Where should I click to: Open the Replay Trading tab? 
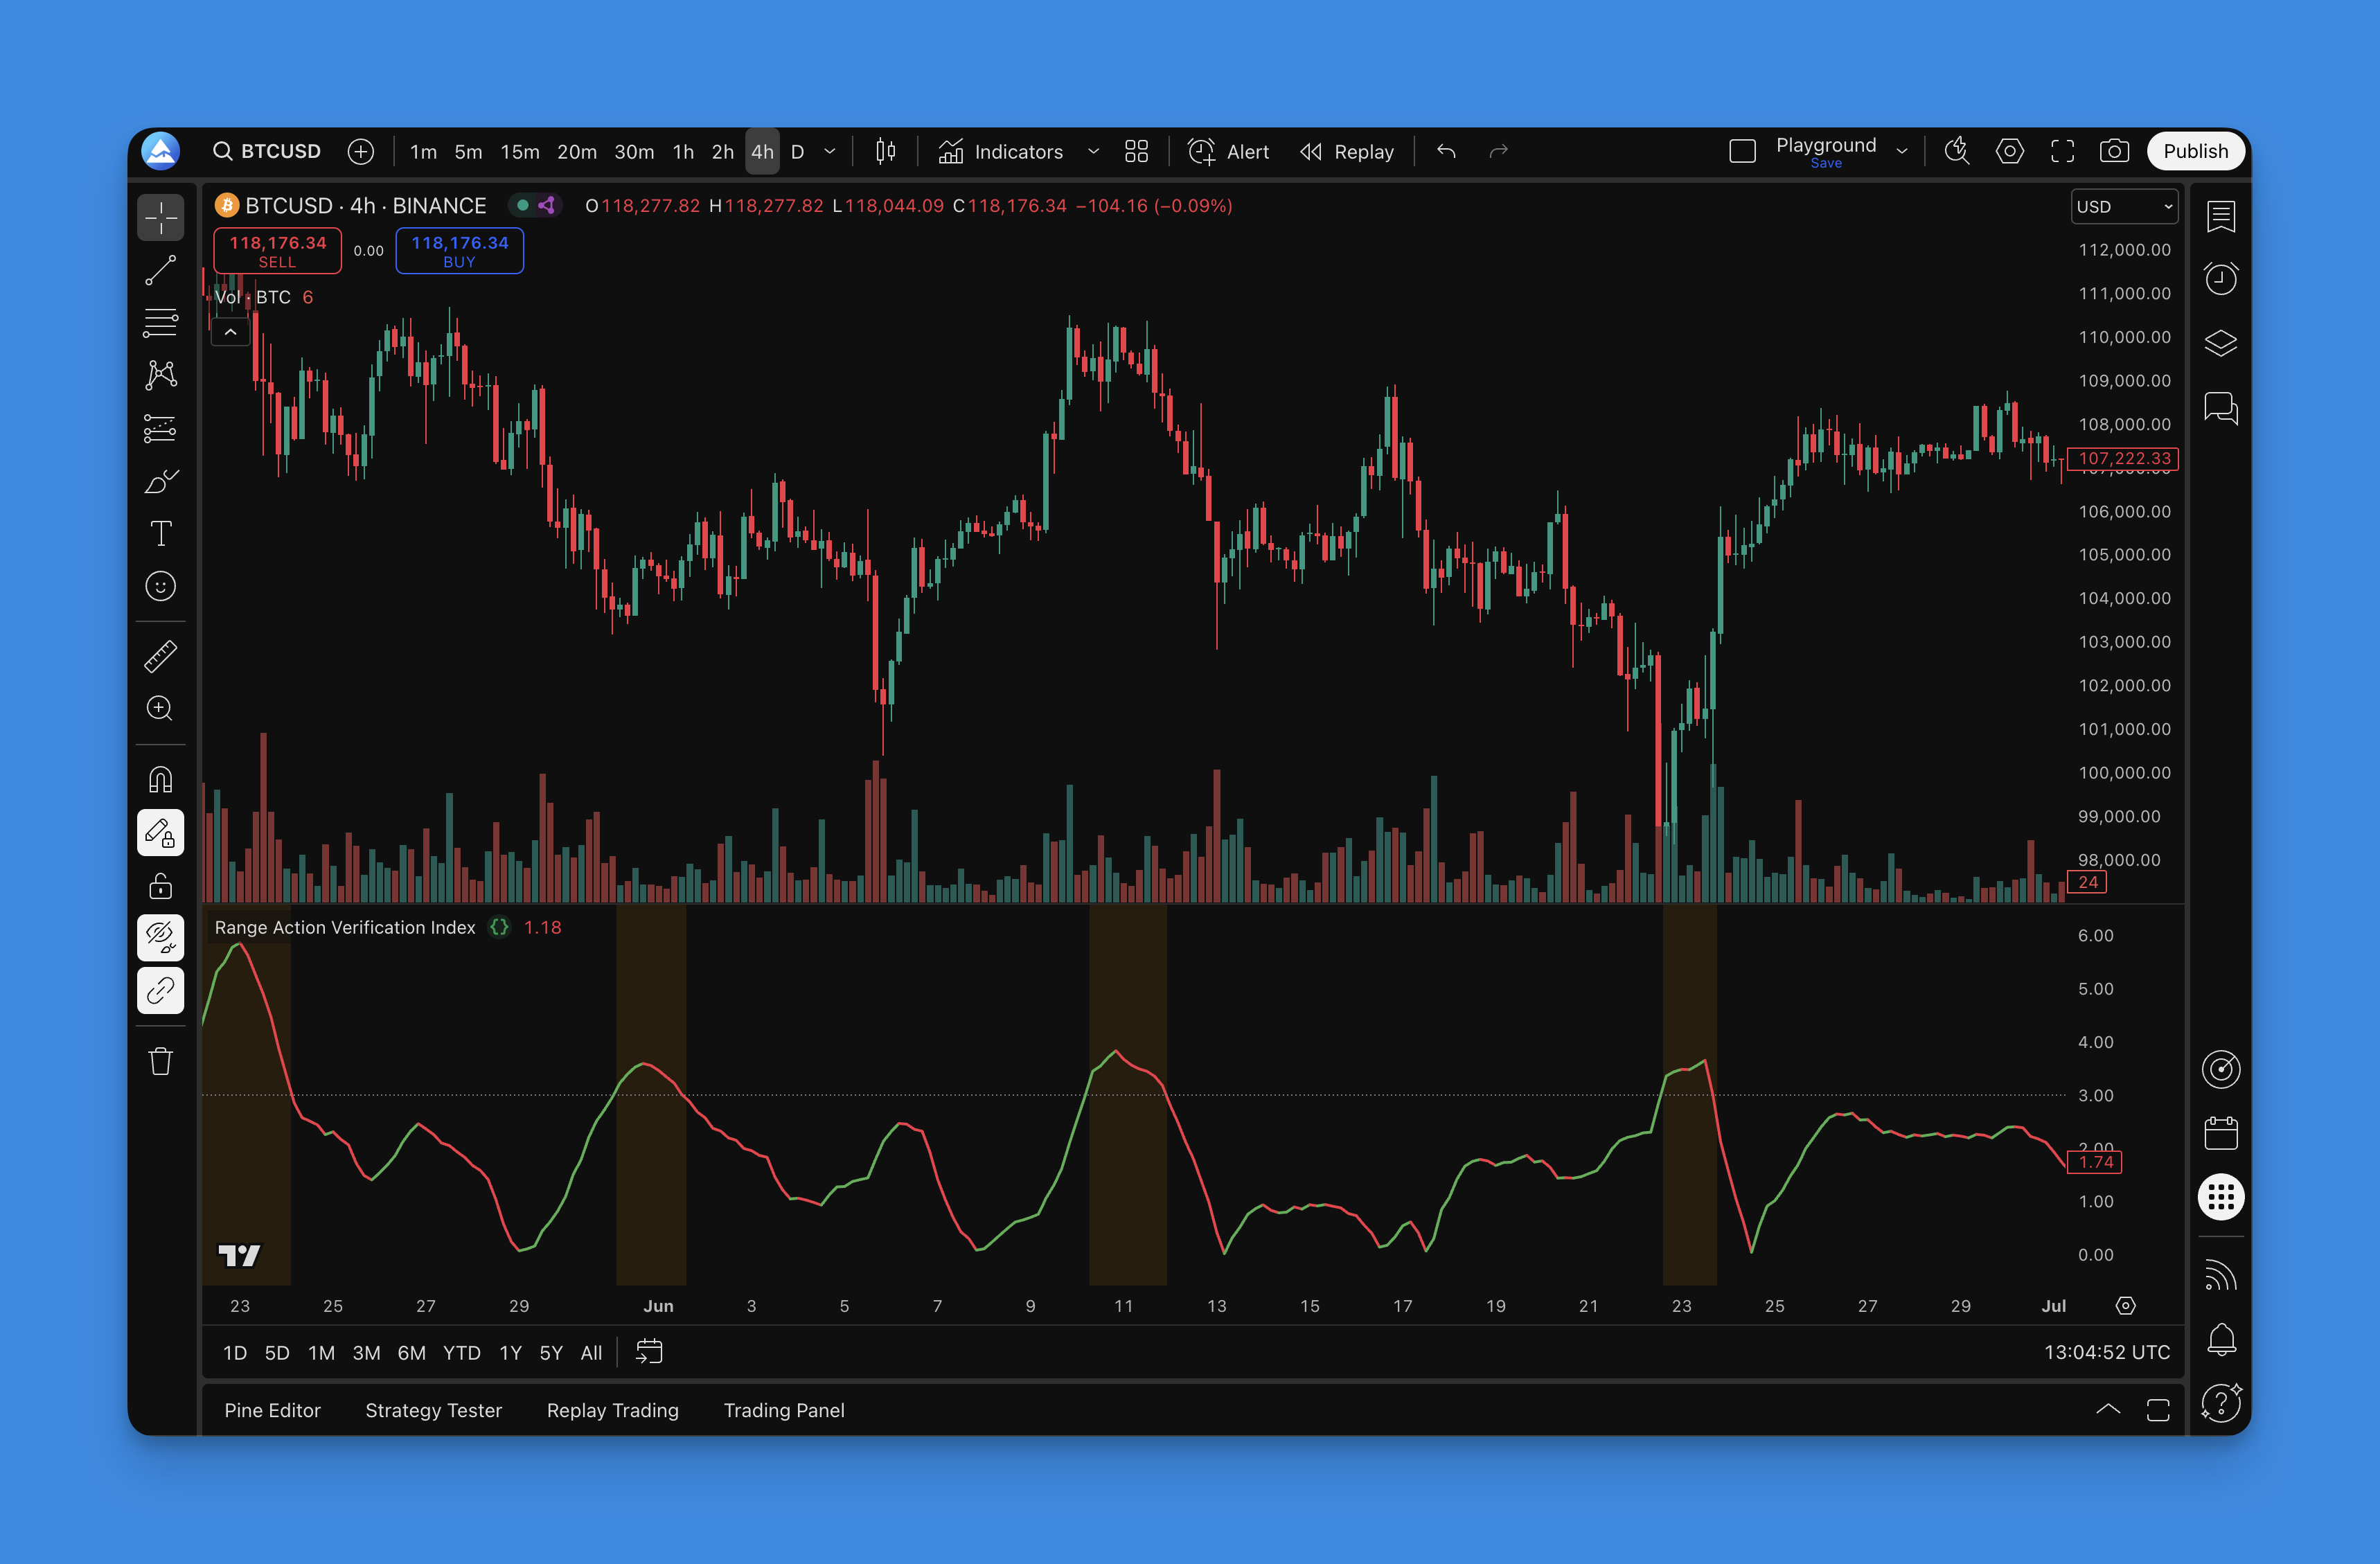(x=613, y=1410)
